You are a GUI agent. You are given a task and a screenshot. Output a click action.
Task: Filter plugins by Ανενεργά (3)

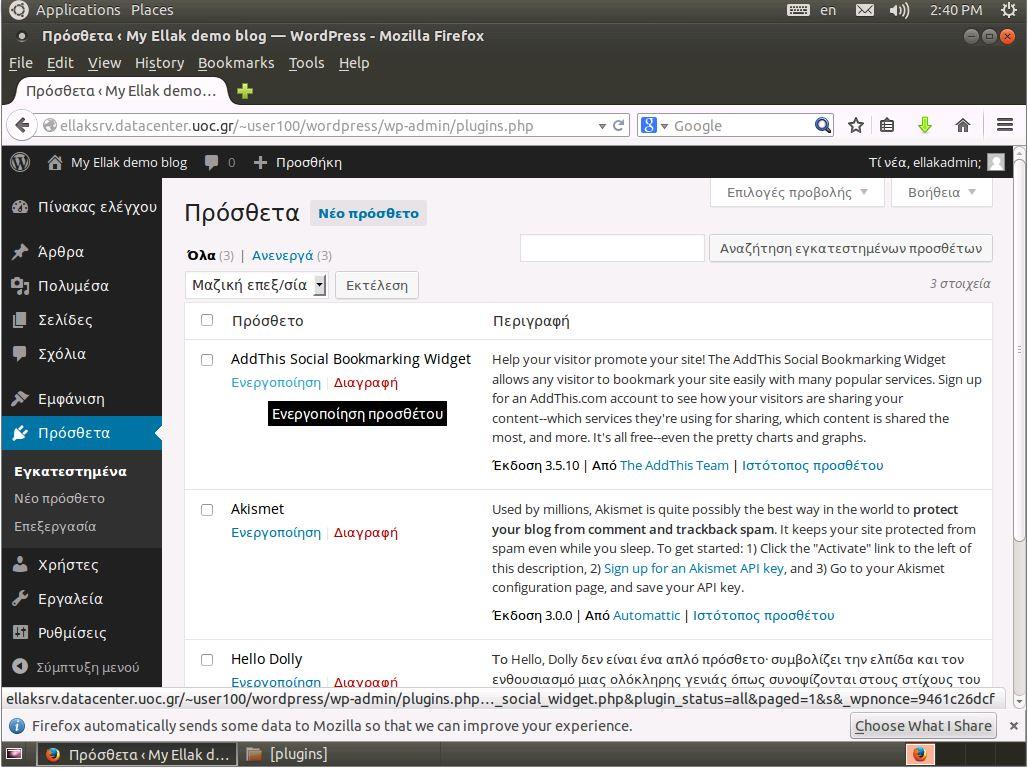(292, 256)
